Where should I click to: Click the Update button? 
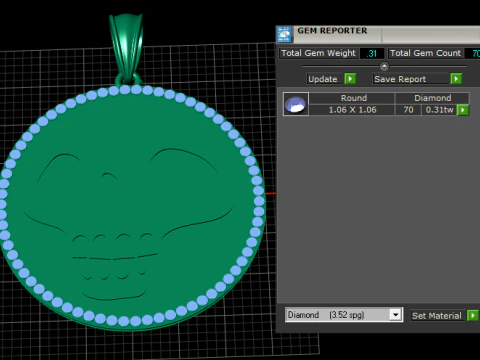tap(323, 79)
